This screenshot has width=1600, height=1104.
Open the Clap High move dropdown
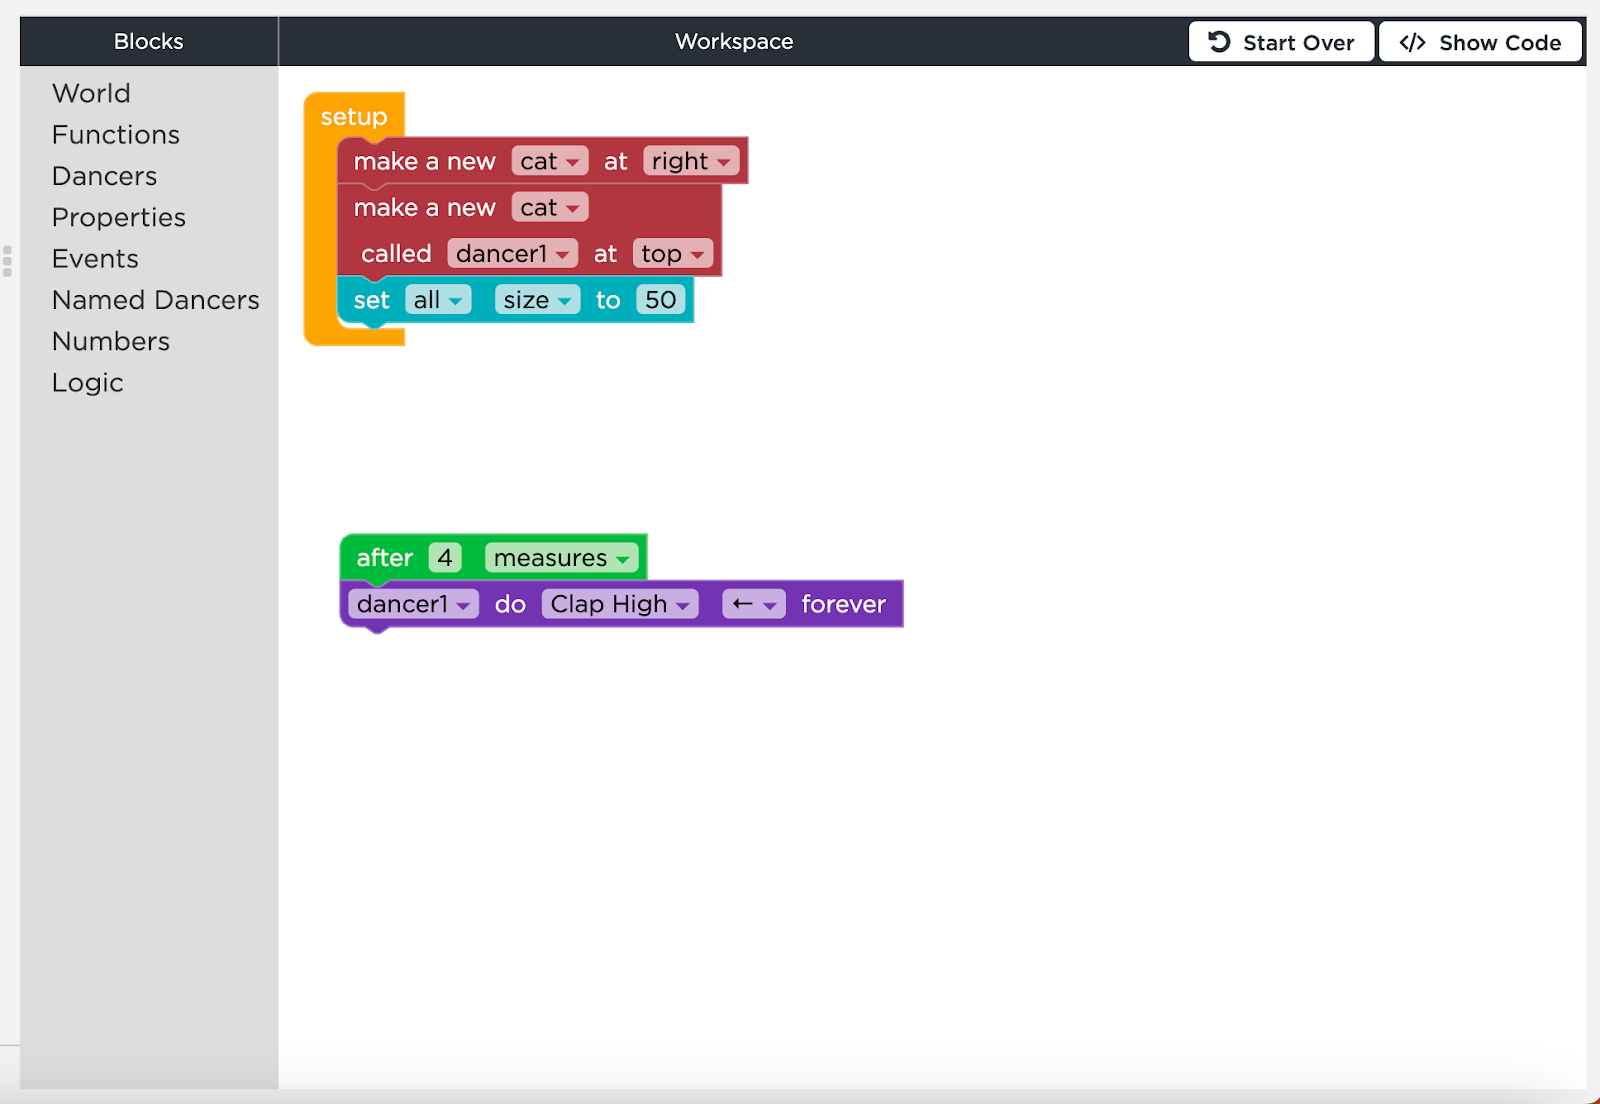(620, 604)
